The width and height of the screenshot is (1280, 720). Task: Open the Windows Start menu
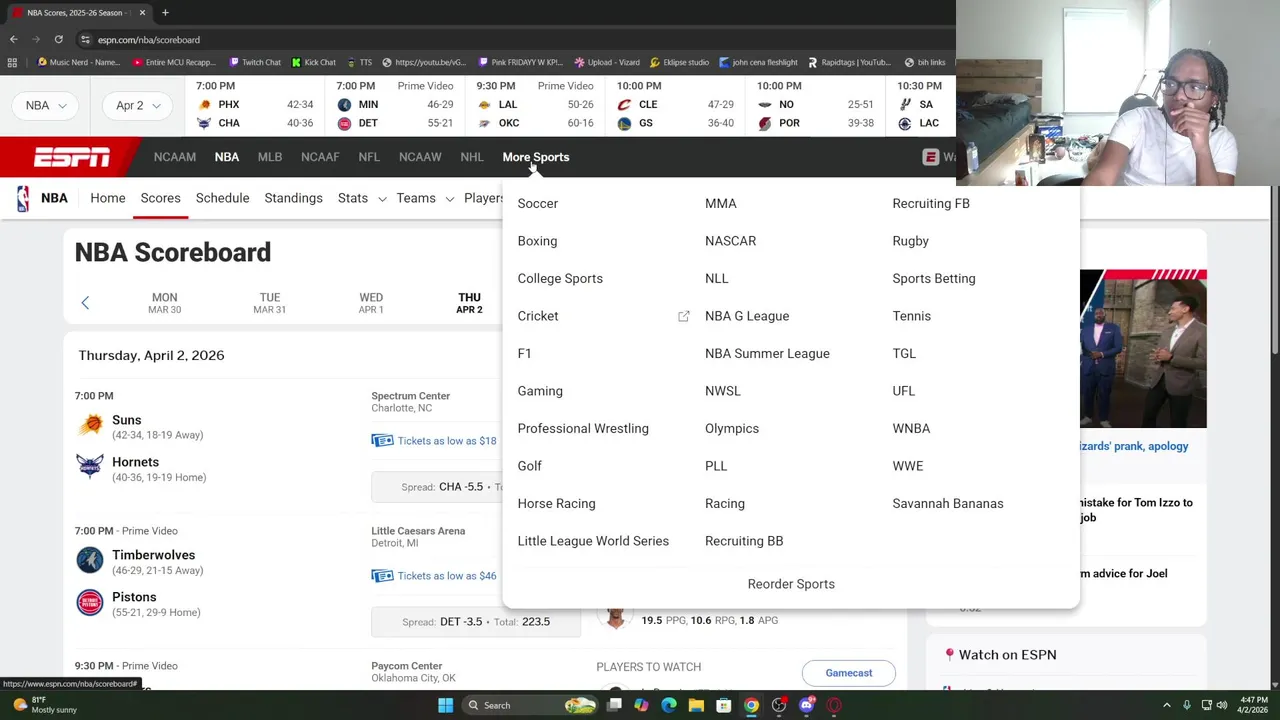(x=446, y=705)
